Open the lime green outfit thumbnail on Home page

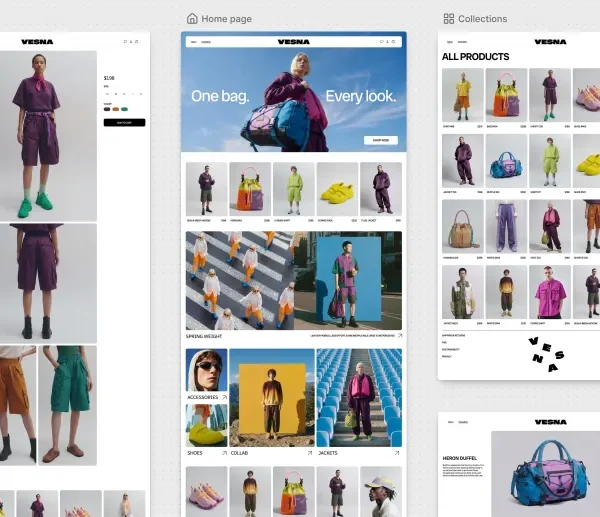[x=293, y=189]
